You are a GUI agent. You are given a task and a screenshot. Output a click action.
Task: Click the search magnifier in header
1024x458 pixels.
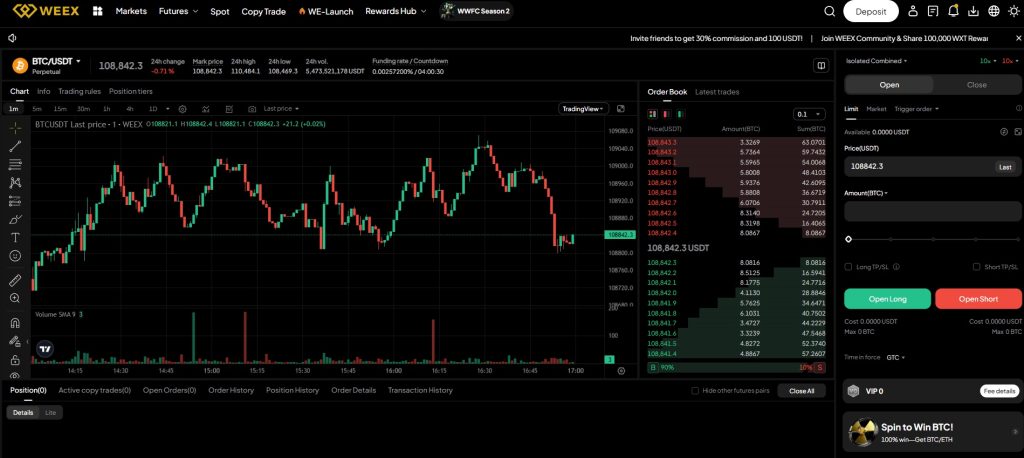[829, 11]
